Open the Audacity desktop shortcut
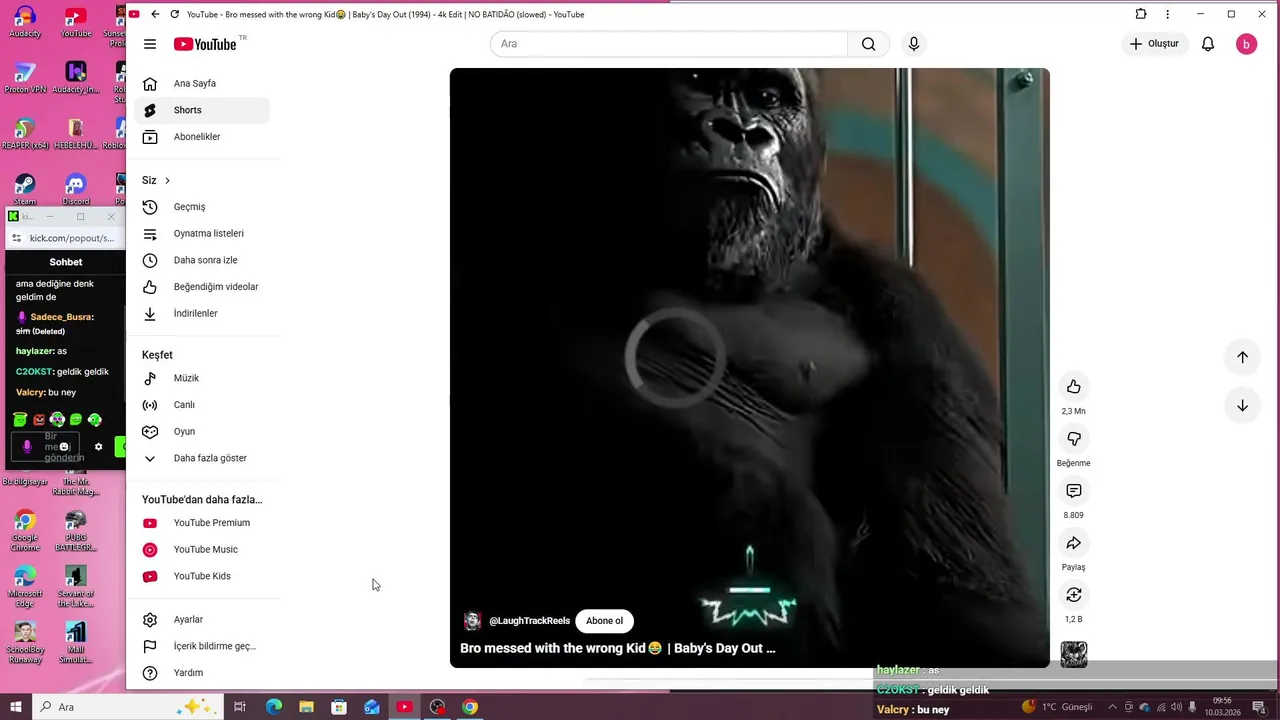The height and width of the screenshot is (720, 1280). (25, 22)
